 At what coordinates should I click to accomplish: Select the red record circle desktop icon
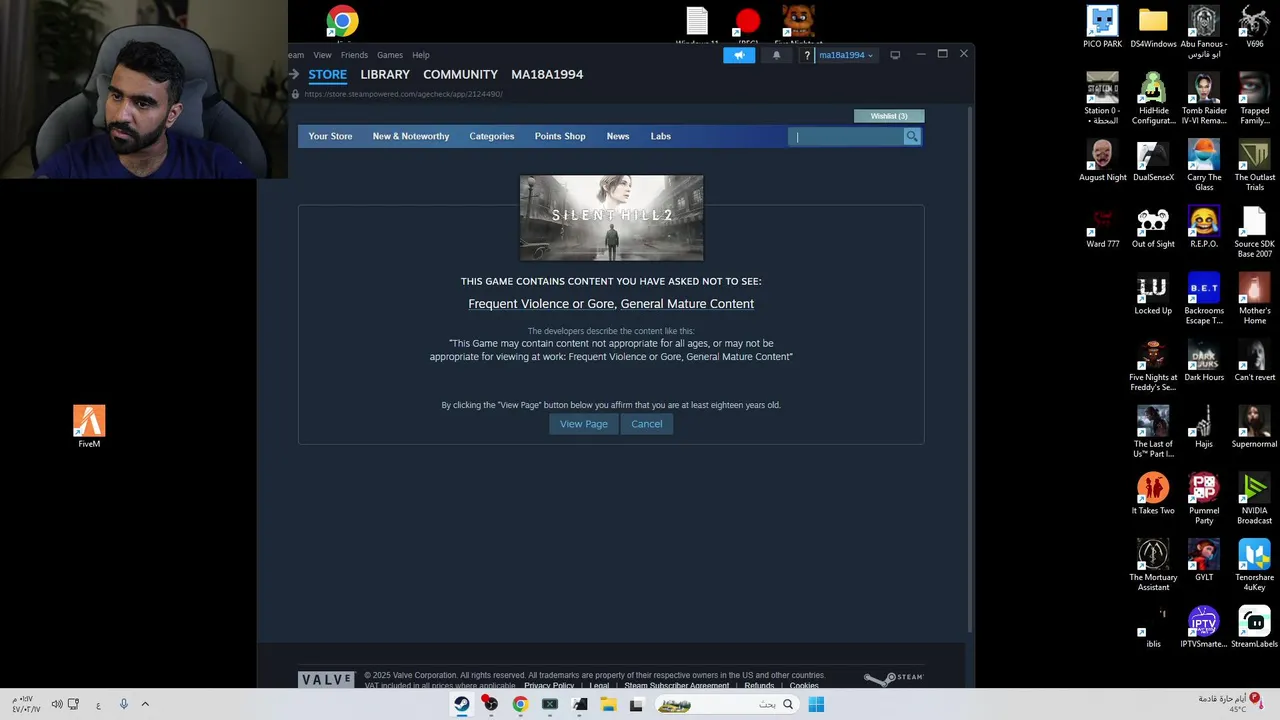click(x=747, y=24)
